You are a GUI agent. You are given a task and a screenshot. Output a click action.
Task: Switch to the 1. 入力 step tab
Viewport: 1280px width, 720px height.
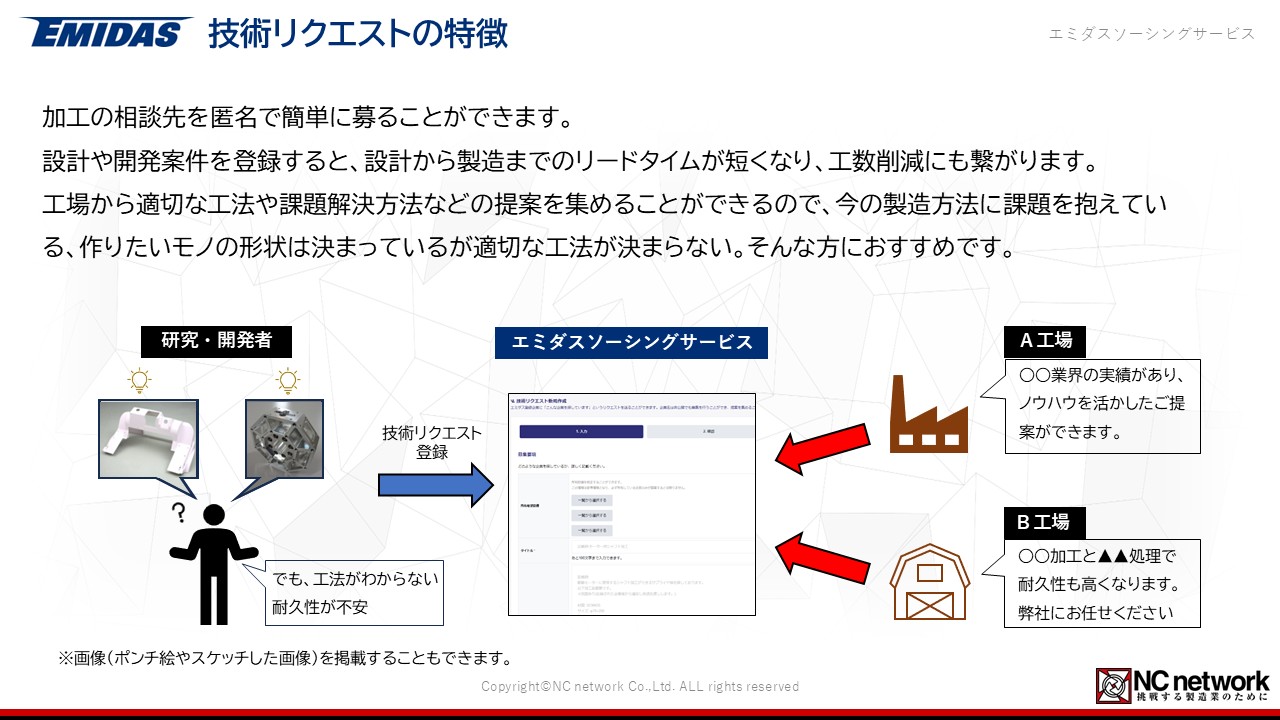coord(581,431)
